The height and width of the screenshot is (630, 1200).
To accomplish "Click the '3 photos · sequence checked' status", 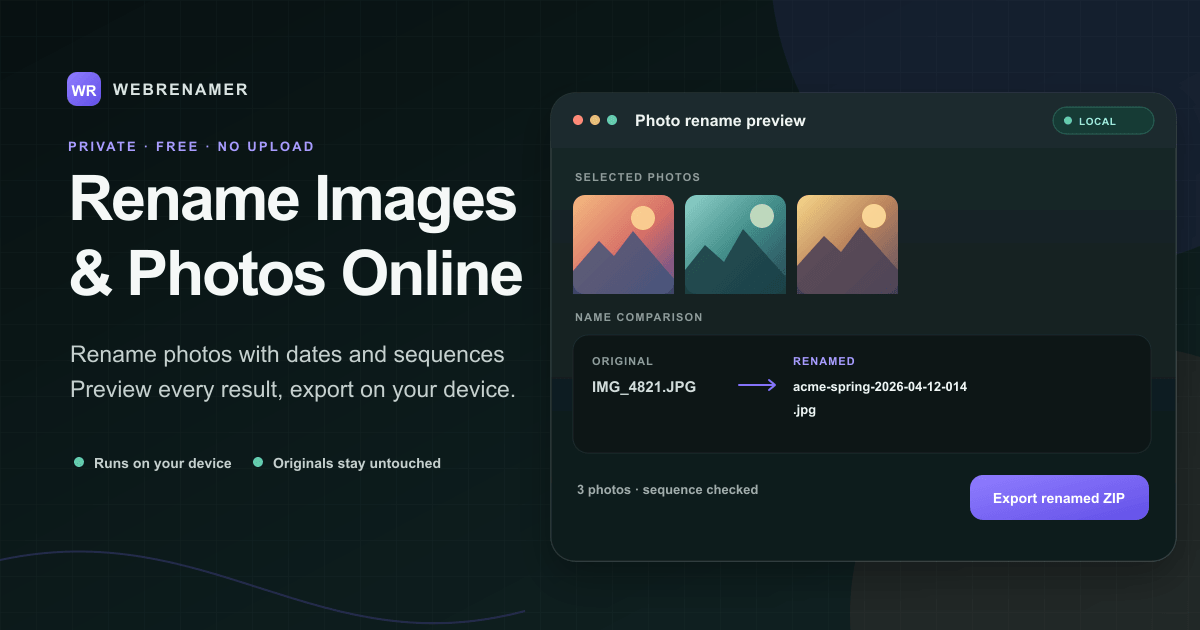I will 667,490.
